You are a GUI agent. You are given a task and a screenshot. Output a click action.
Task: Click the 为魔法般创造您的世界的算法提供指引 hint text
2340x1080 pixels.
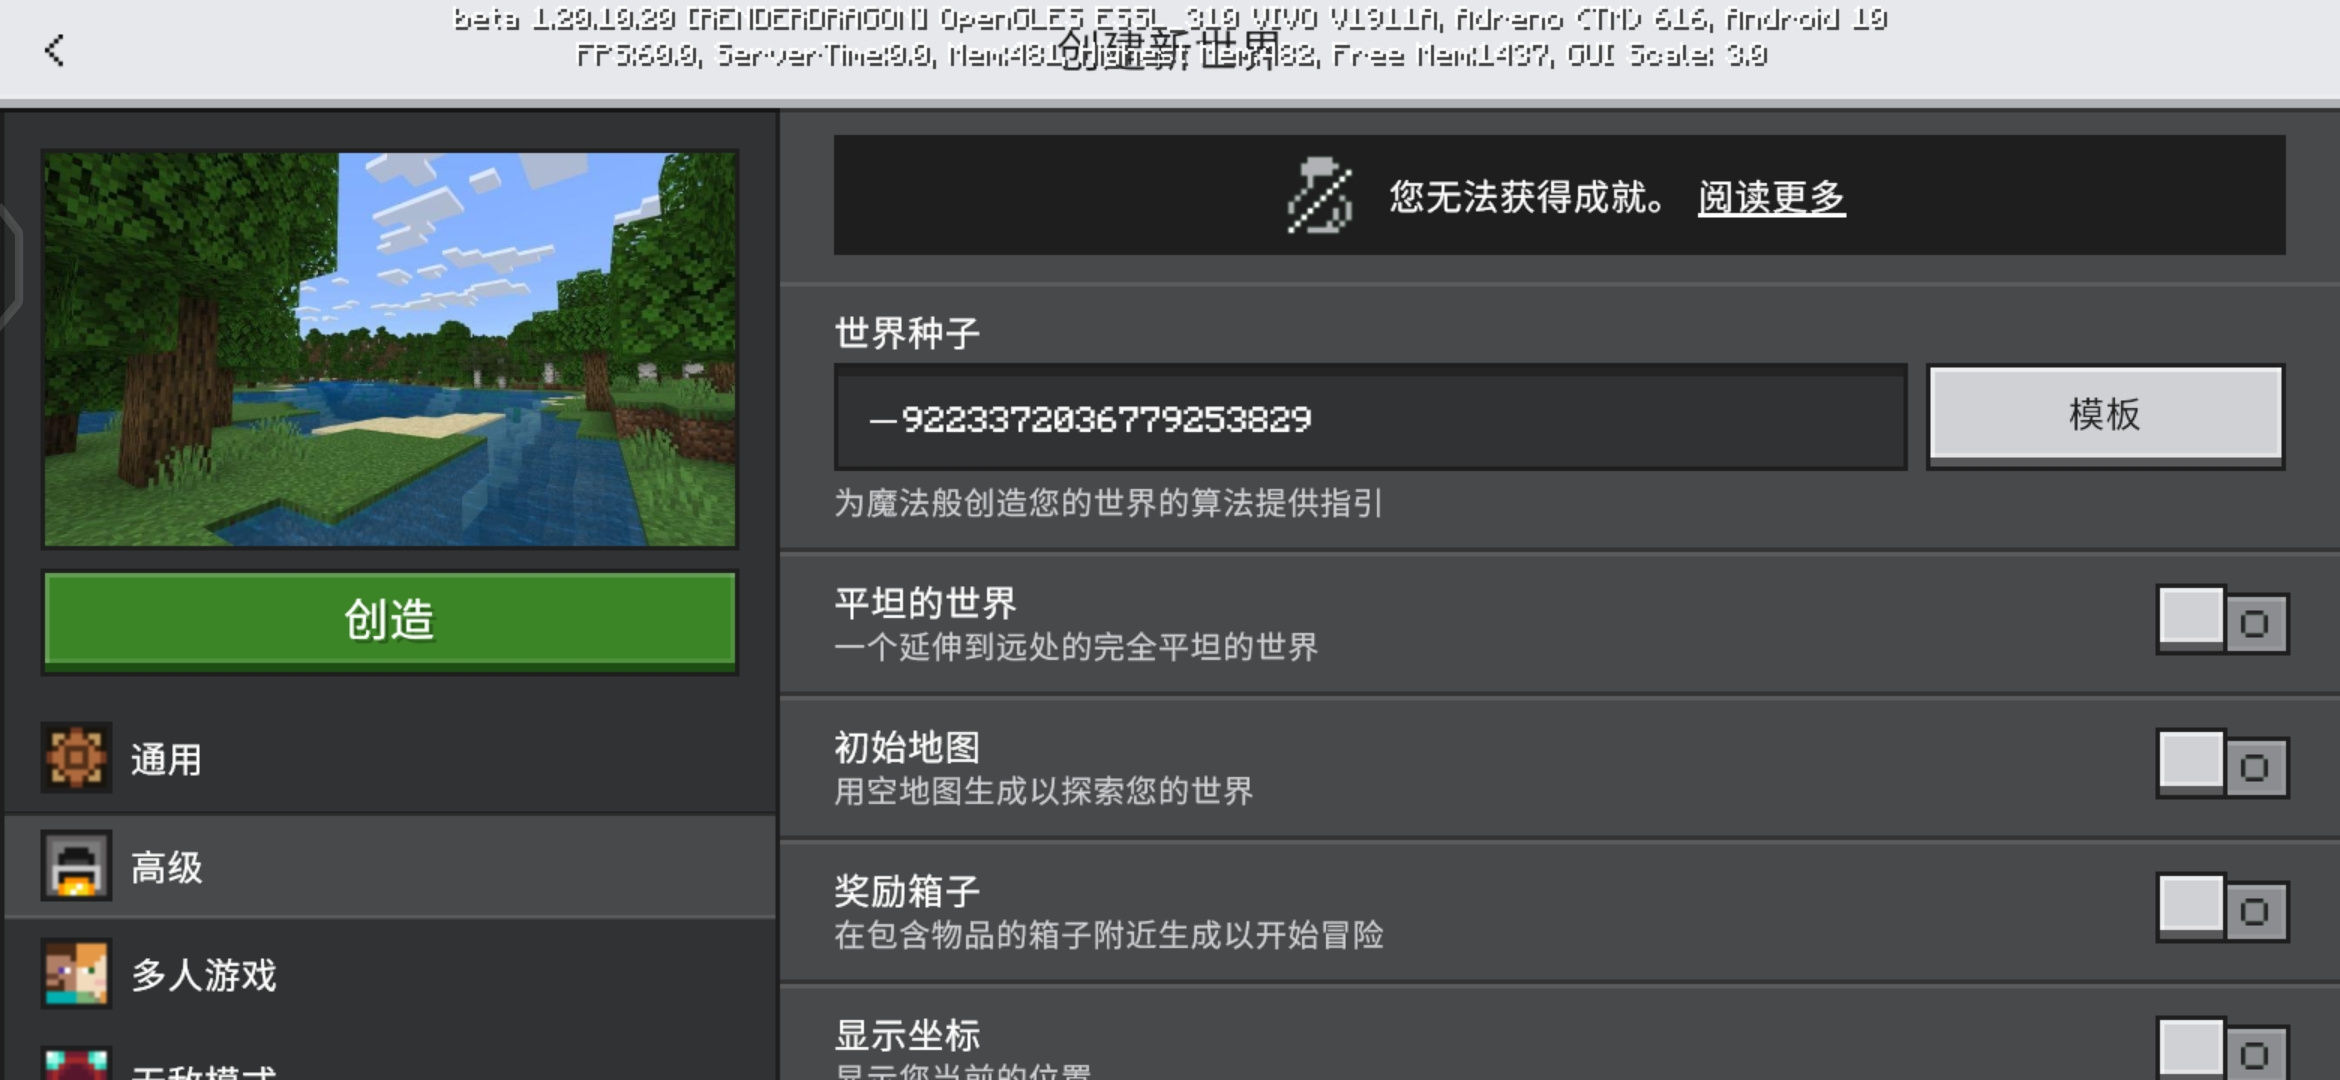click(x=1109, y=503)
